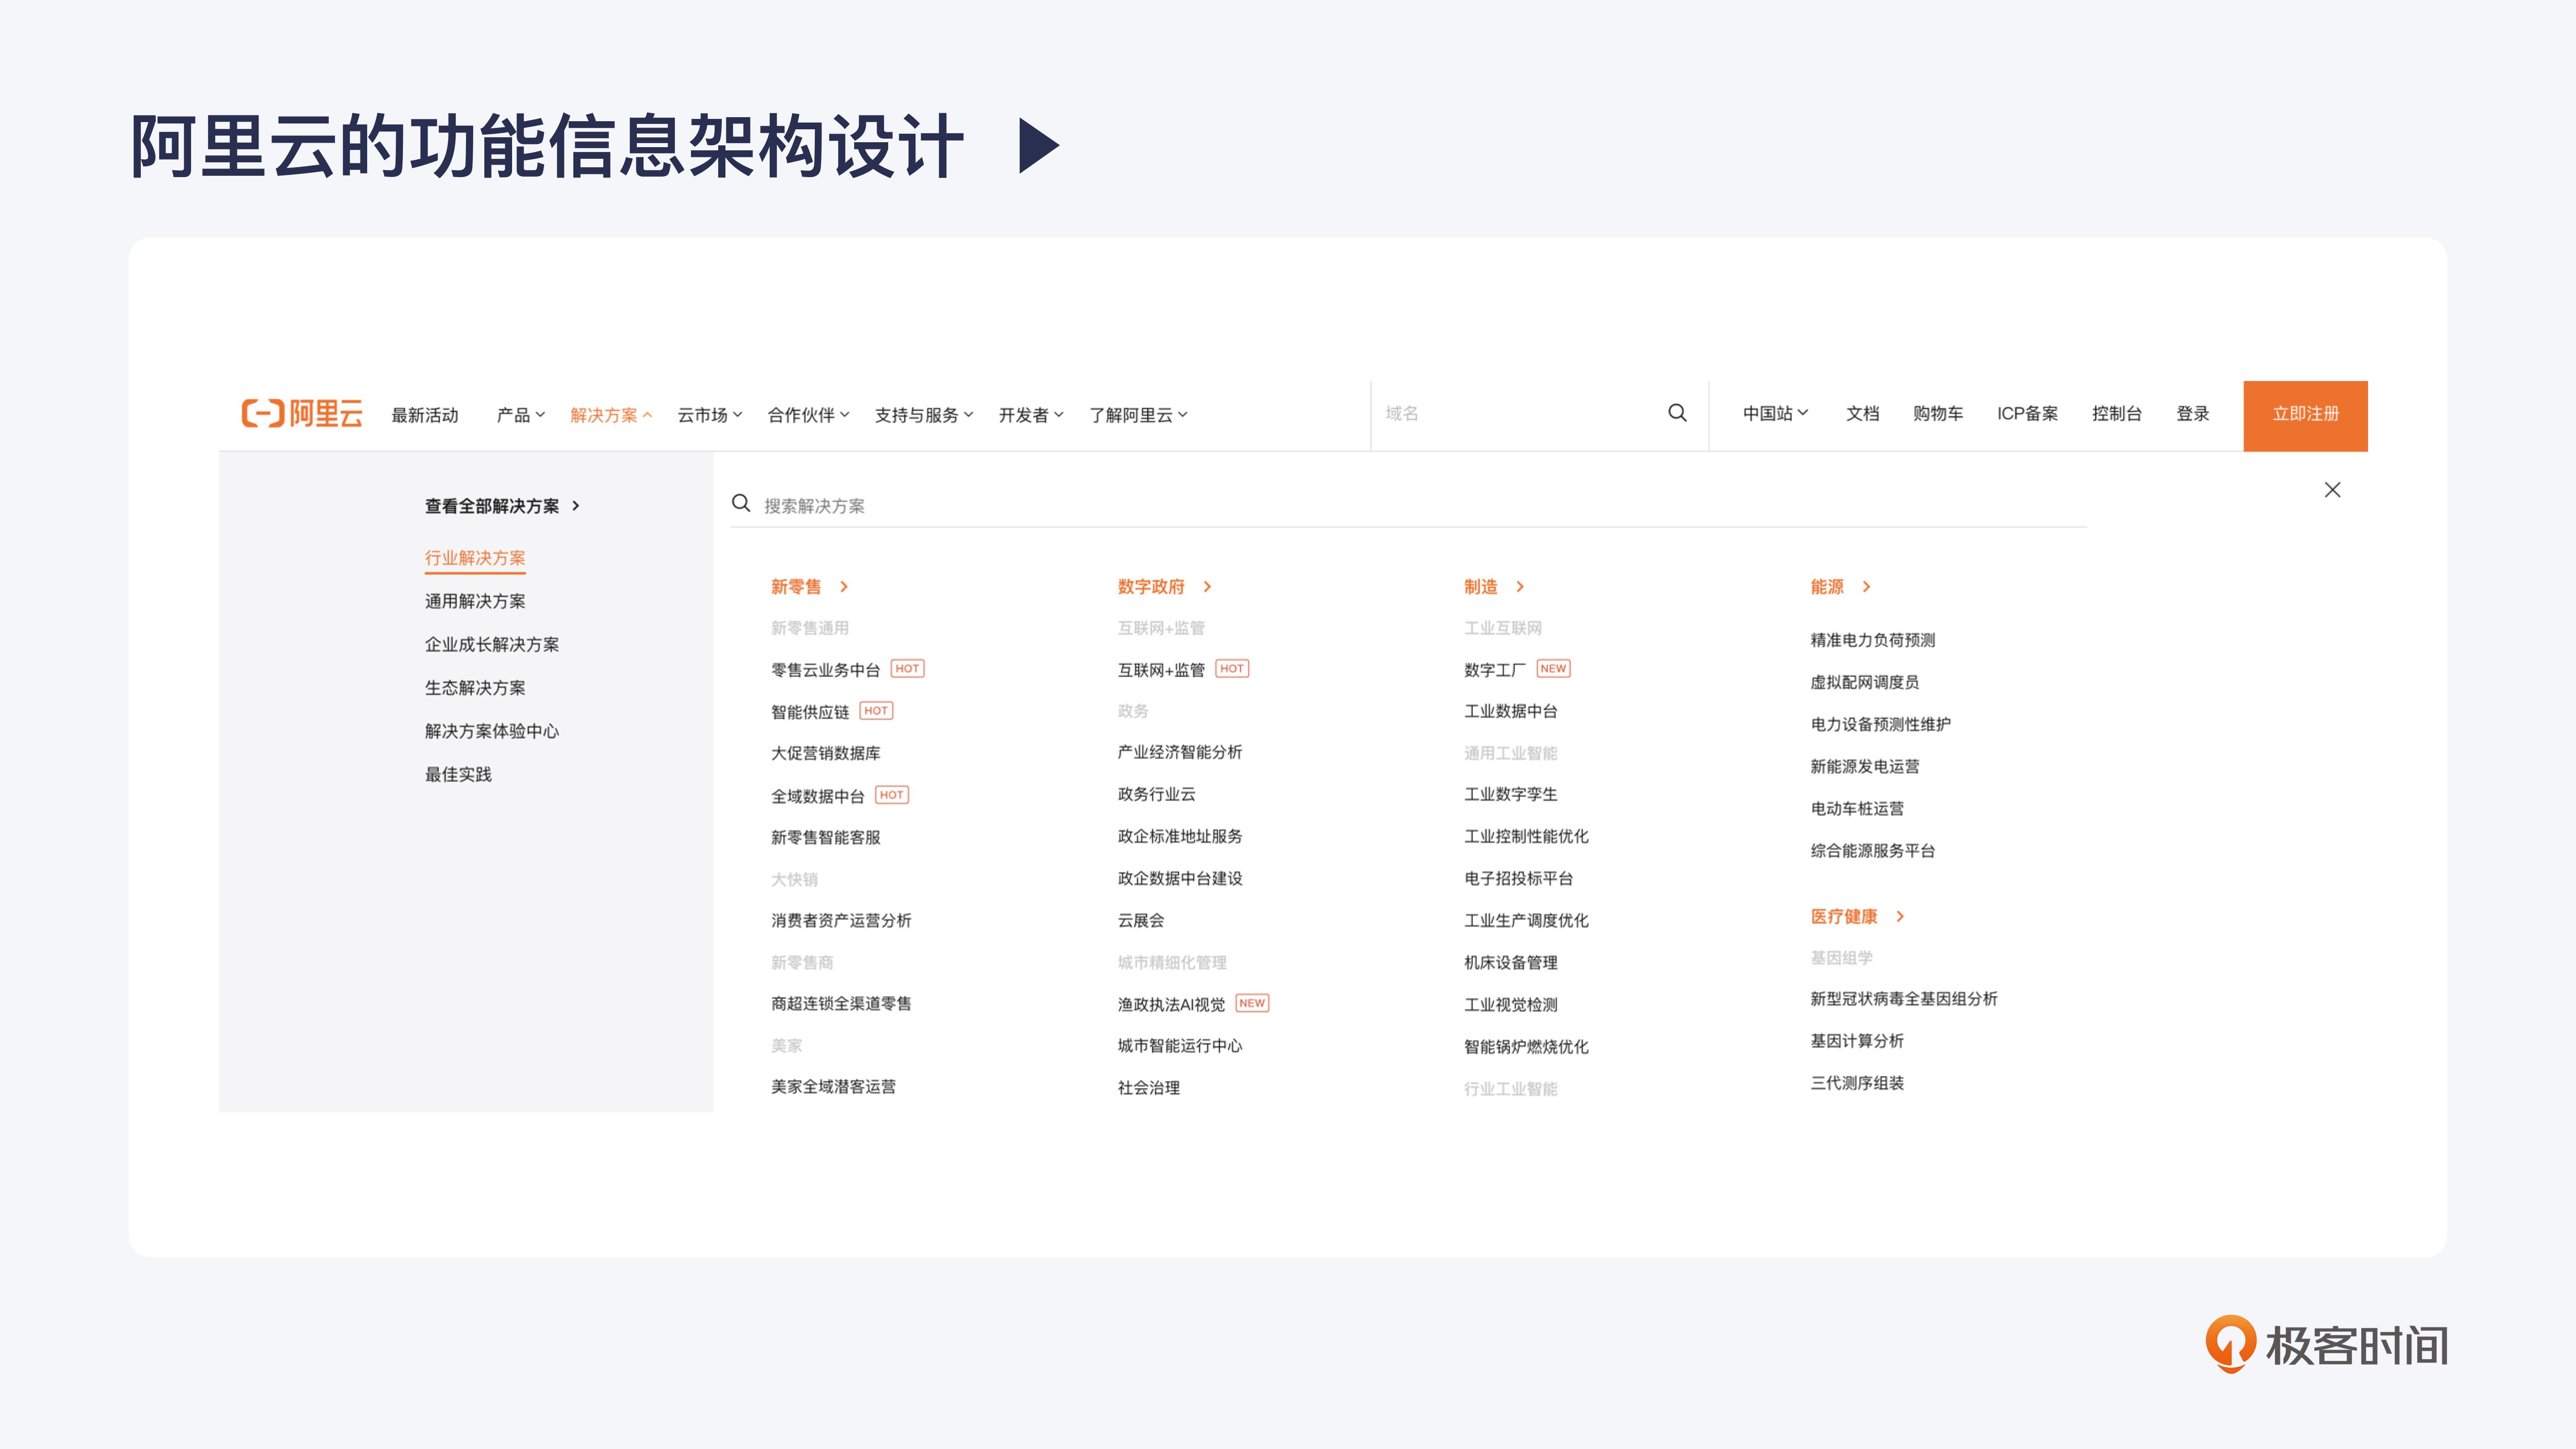This screenshot has height=1449, width=2576.
Task: Click the arrow after 查看全部解决方案
Action: [x=576, y=506]
